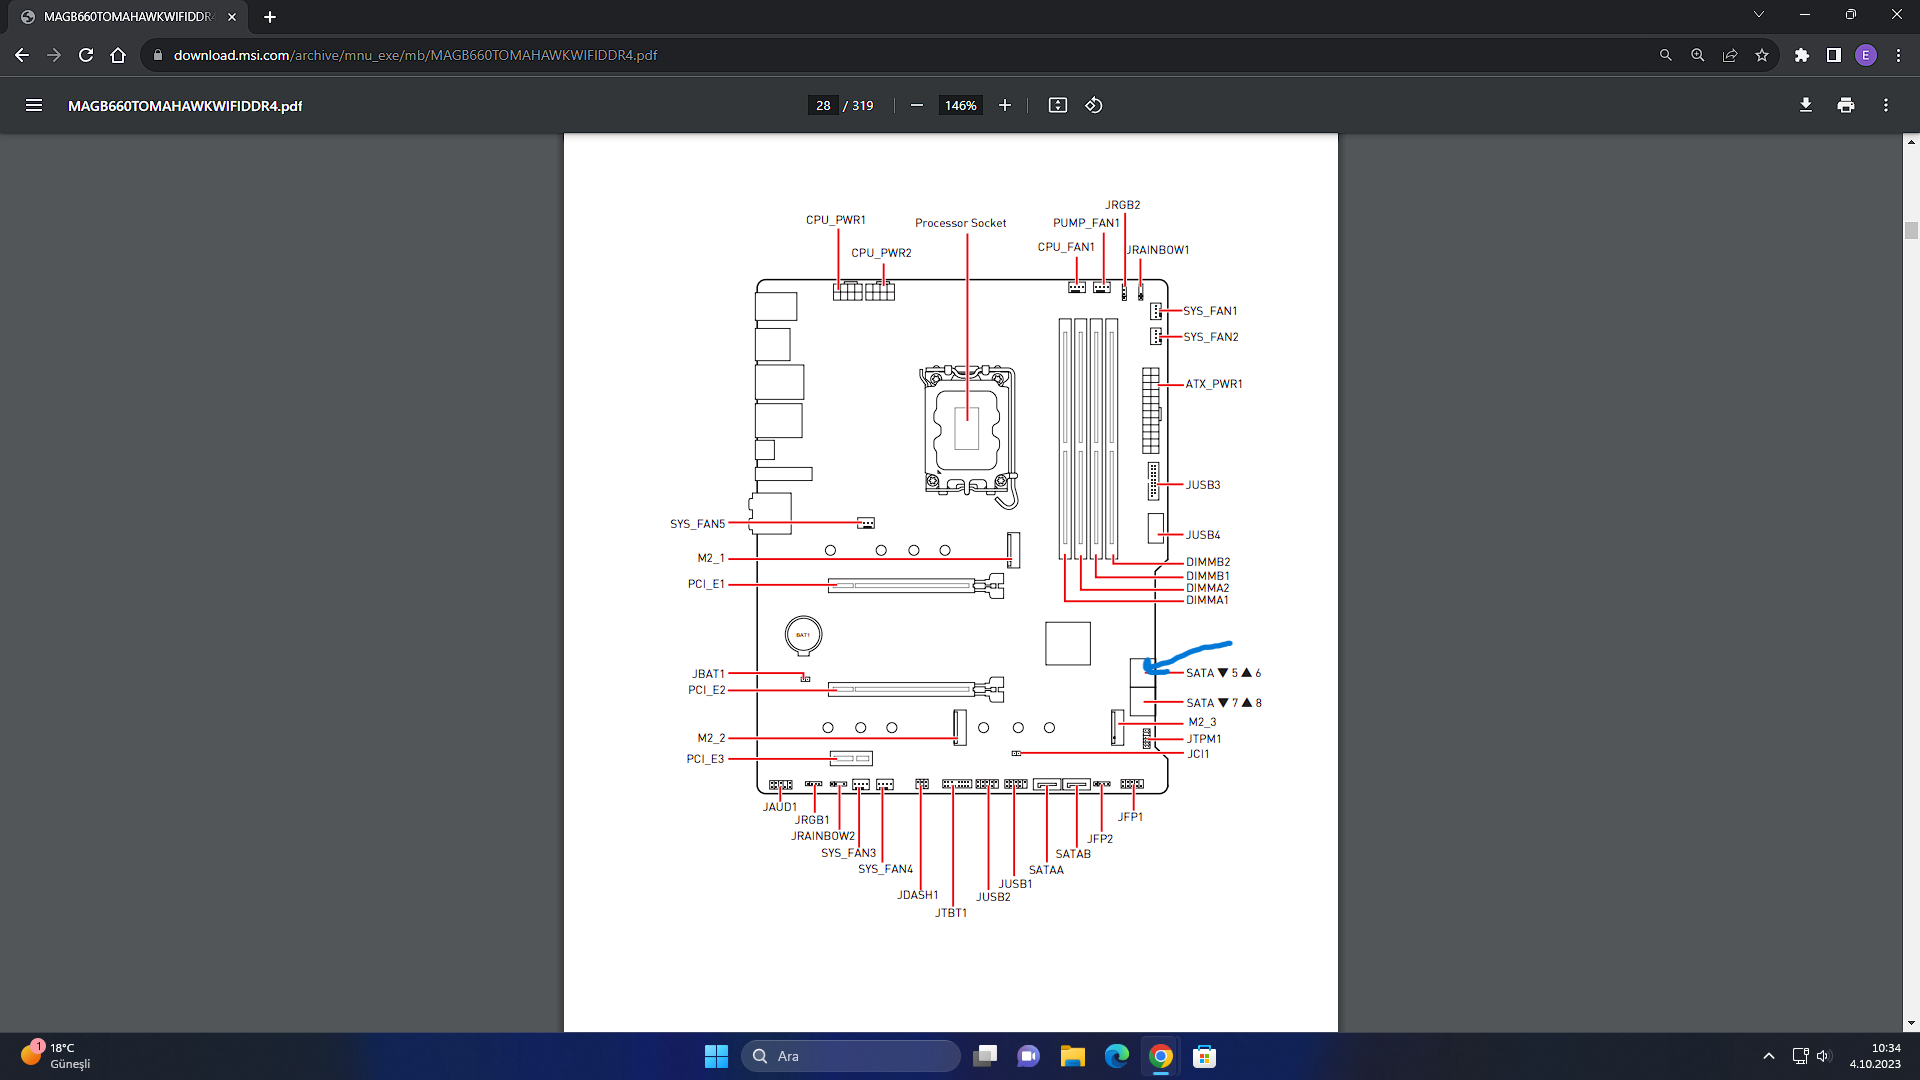This screenshot has height=1080, width=1920.
Task: Click the zoom percentage field
Action: click(x=960, y=105)
